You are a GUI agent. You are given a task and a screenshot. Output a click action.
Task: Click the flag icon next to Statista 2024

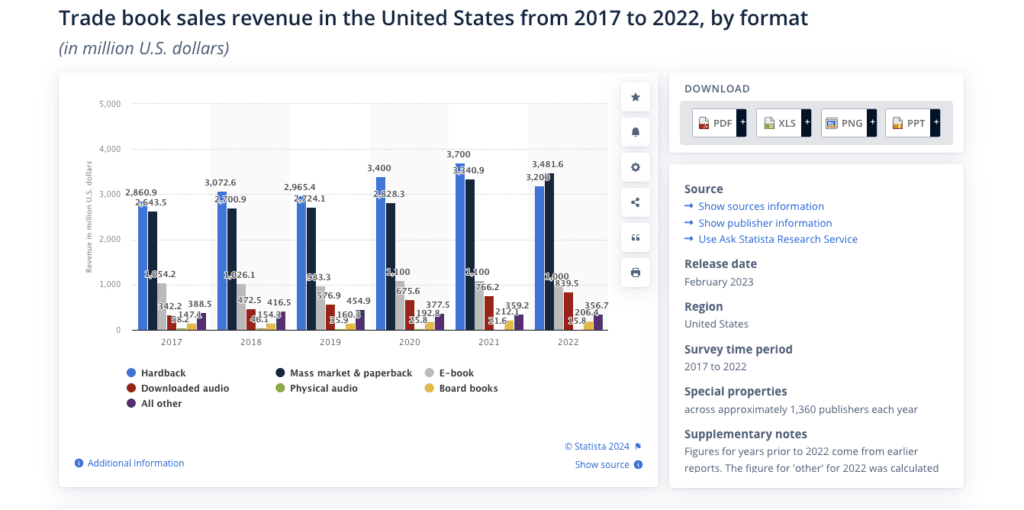tap(638, 446)
